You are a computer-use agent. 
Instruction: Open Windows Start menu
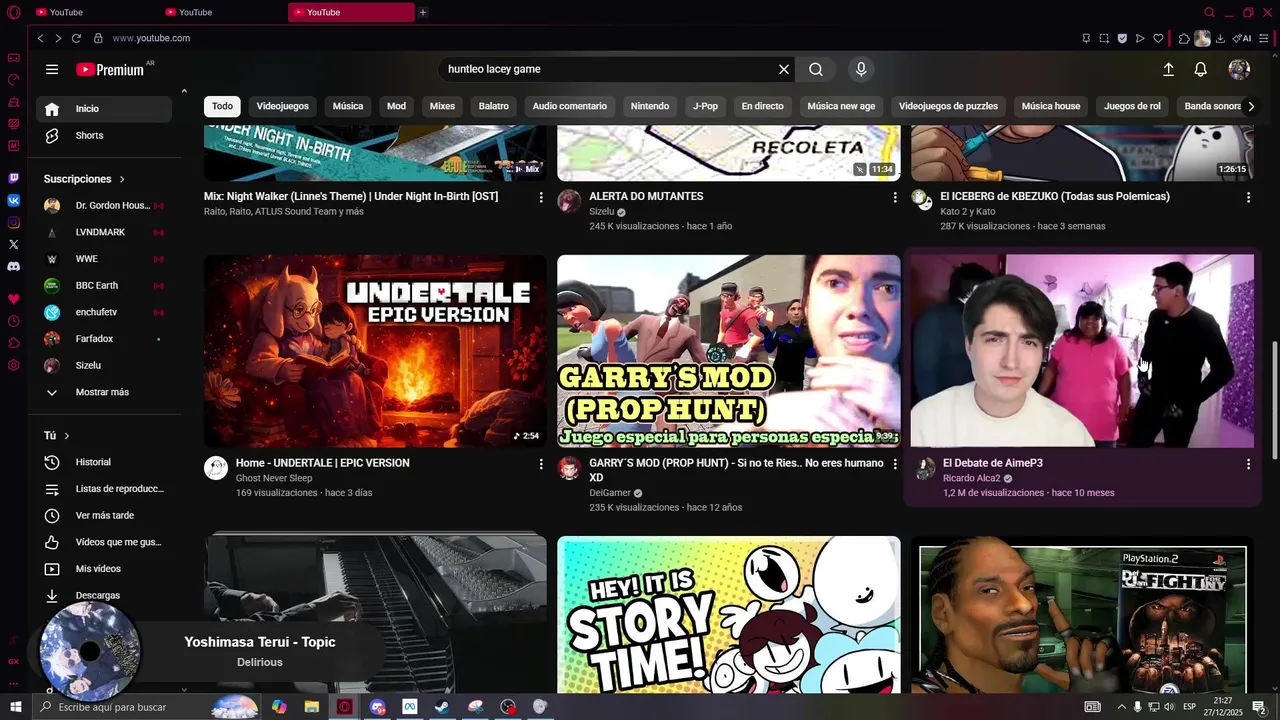coord(15,707)
